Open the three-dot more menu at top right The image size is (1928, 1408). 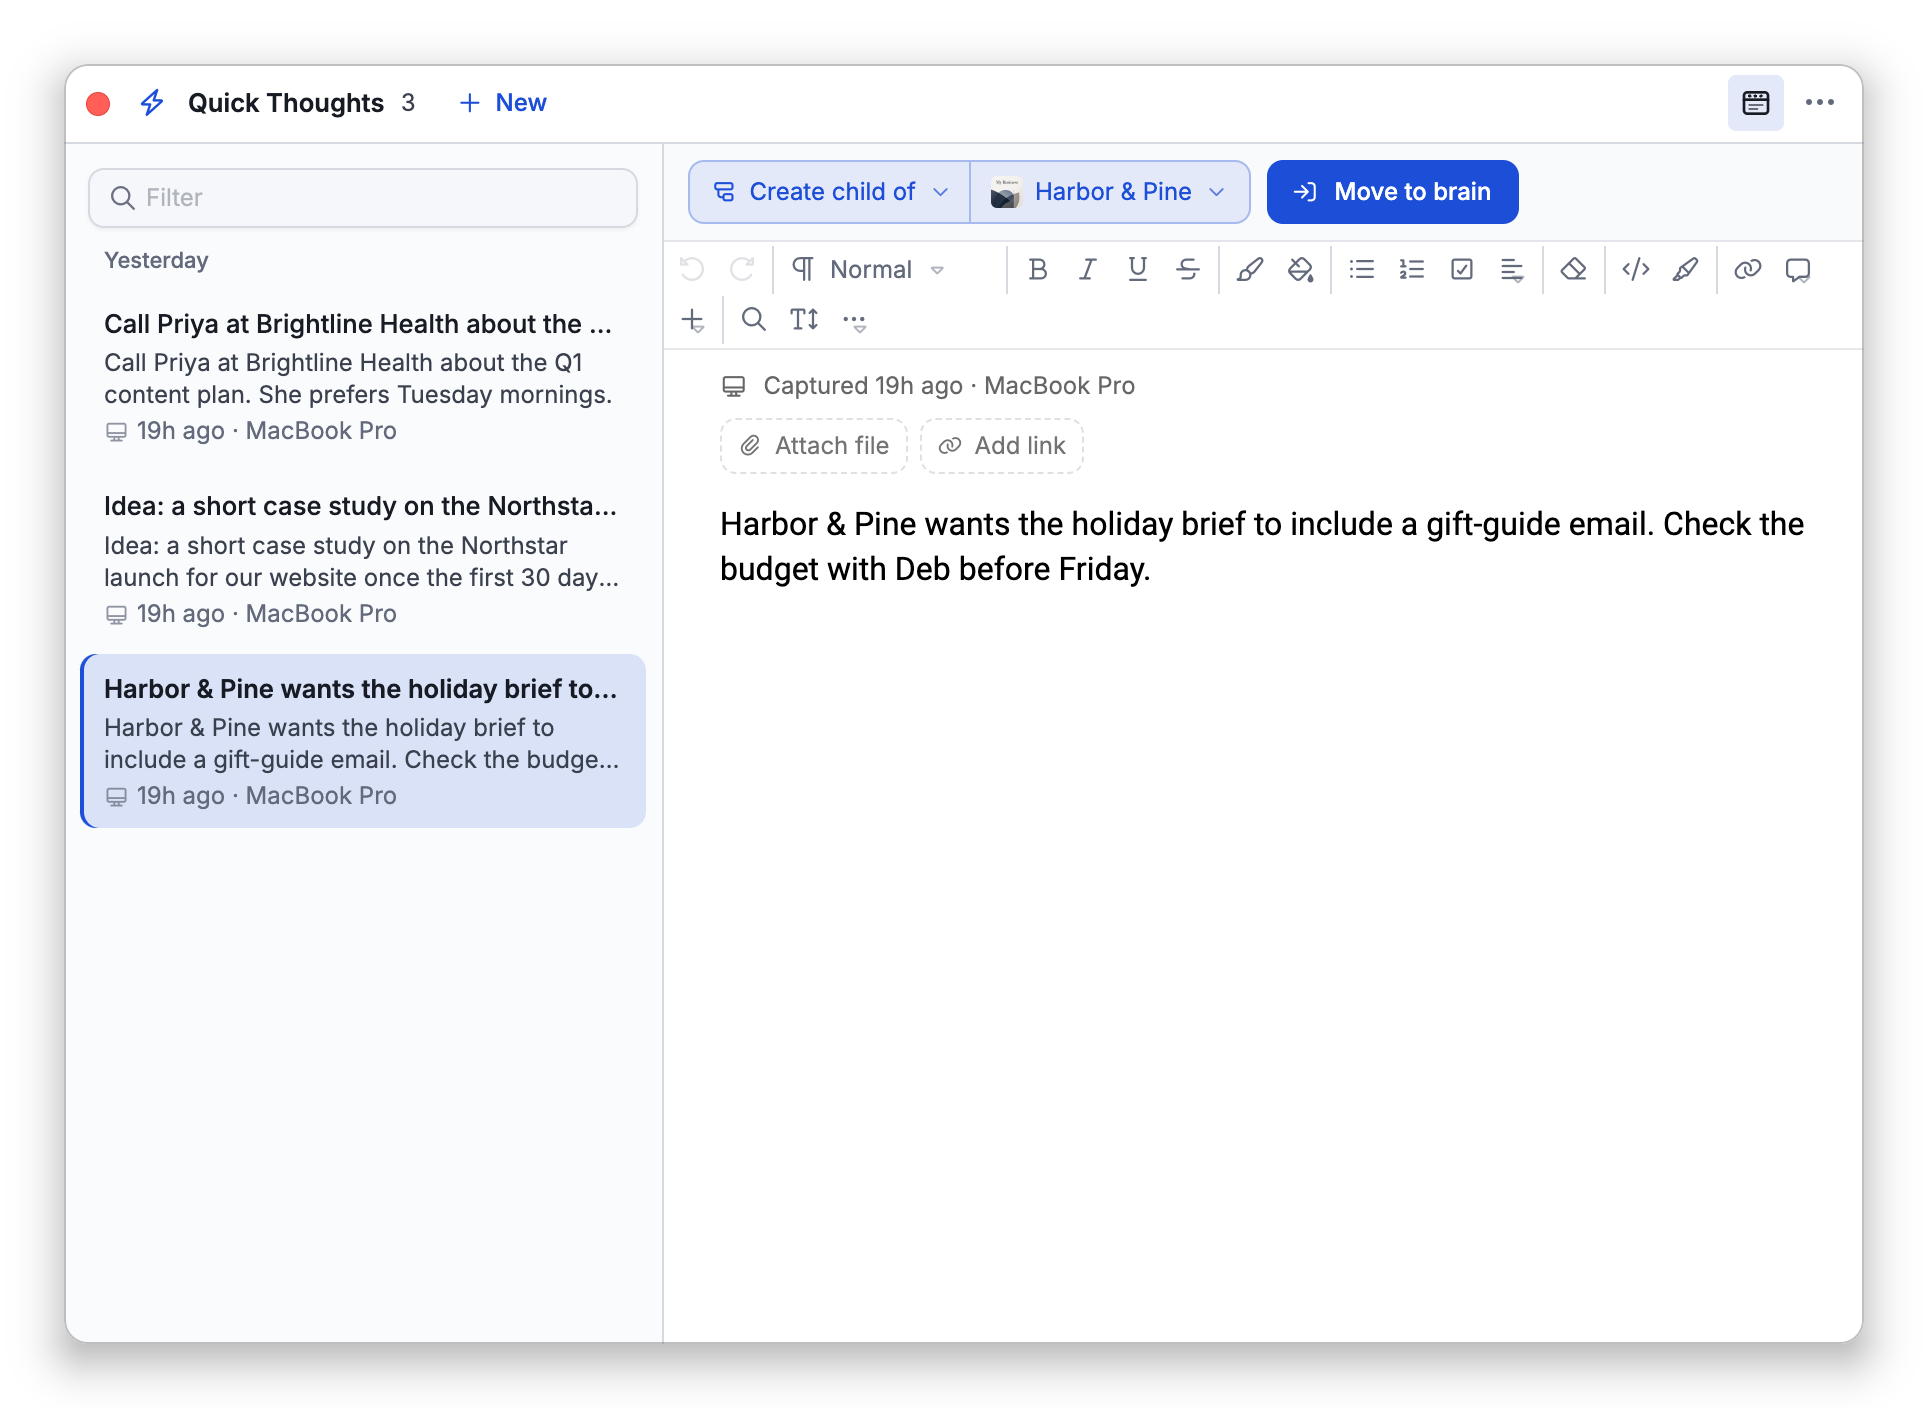[x=1820, y=103]
